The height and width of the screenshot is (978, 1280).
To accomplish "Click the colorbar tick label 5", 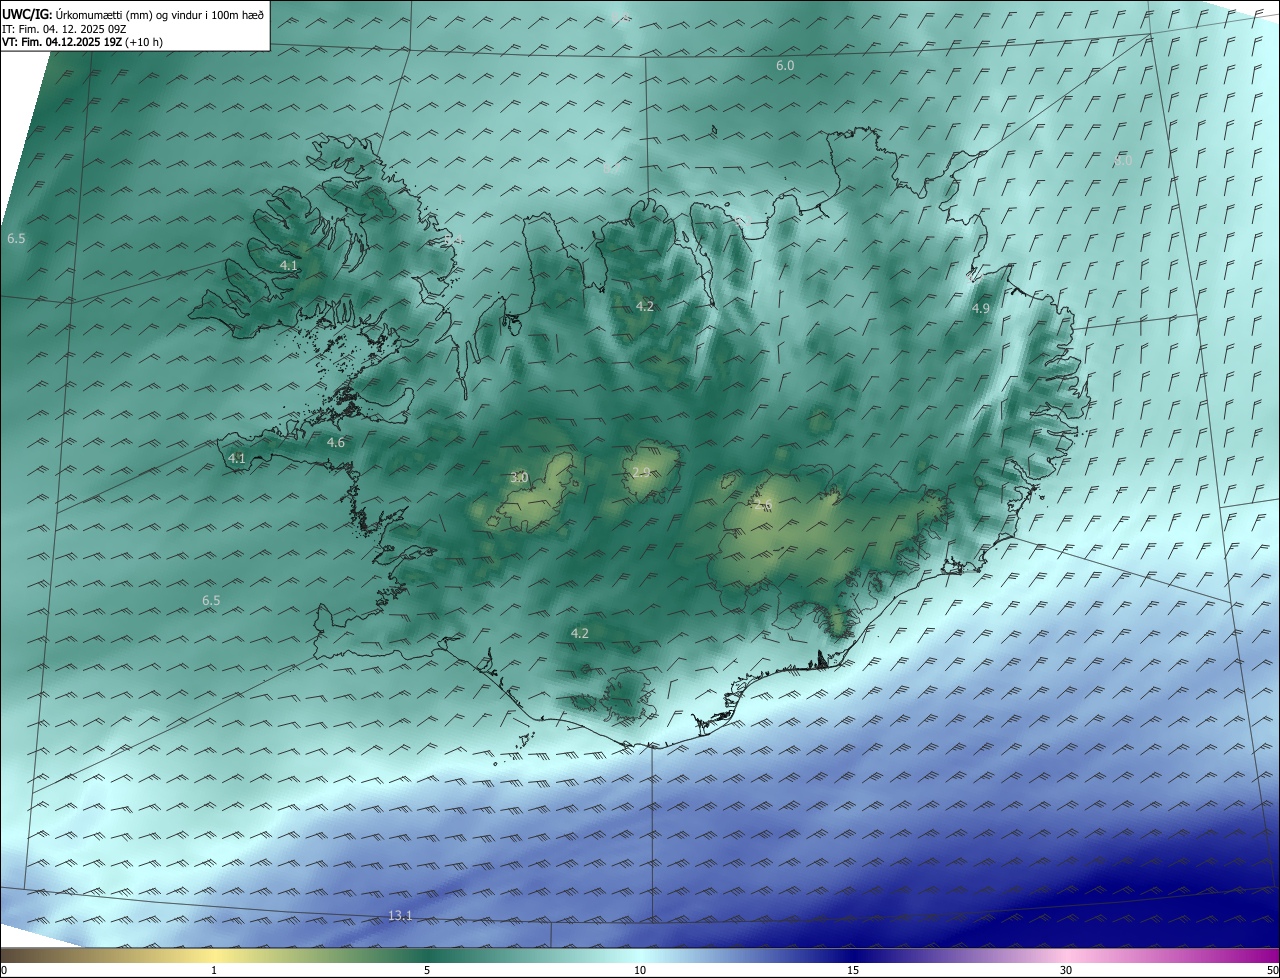I will click(x=427, y=970).
